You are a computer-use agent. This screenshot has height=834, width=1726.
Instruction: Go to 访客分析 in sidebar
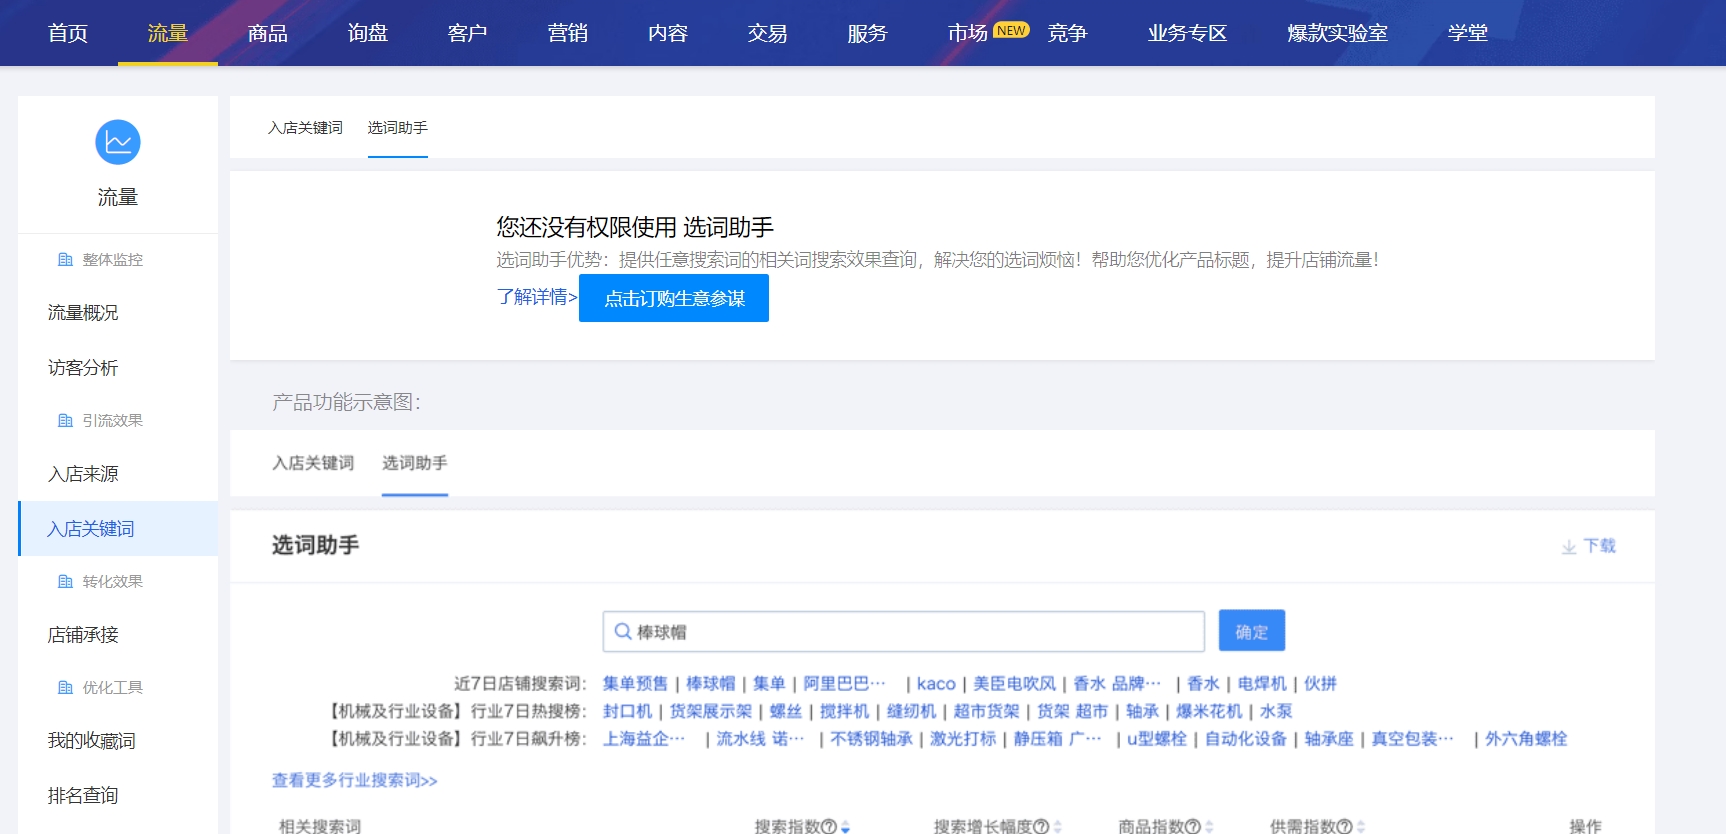pyautogui.click(x=83, y=368)
